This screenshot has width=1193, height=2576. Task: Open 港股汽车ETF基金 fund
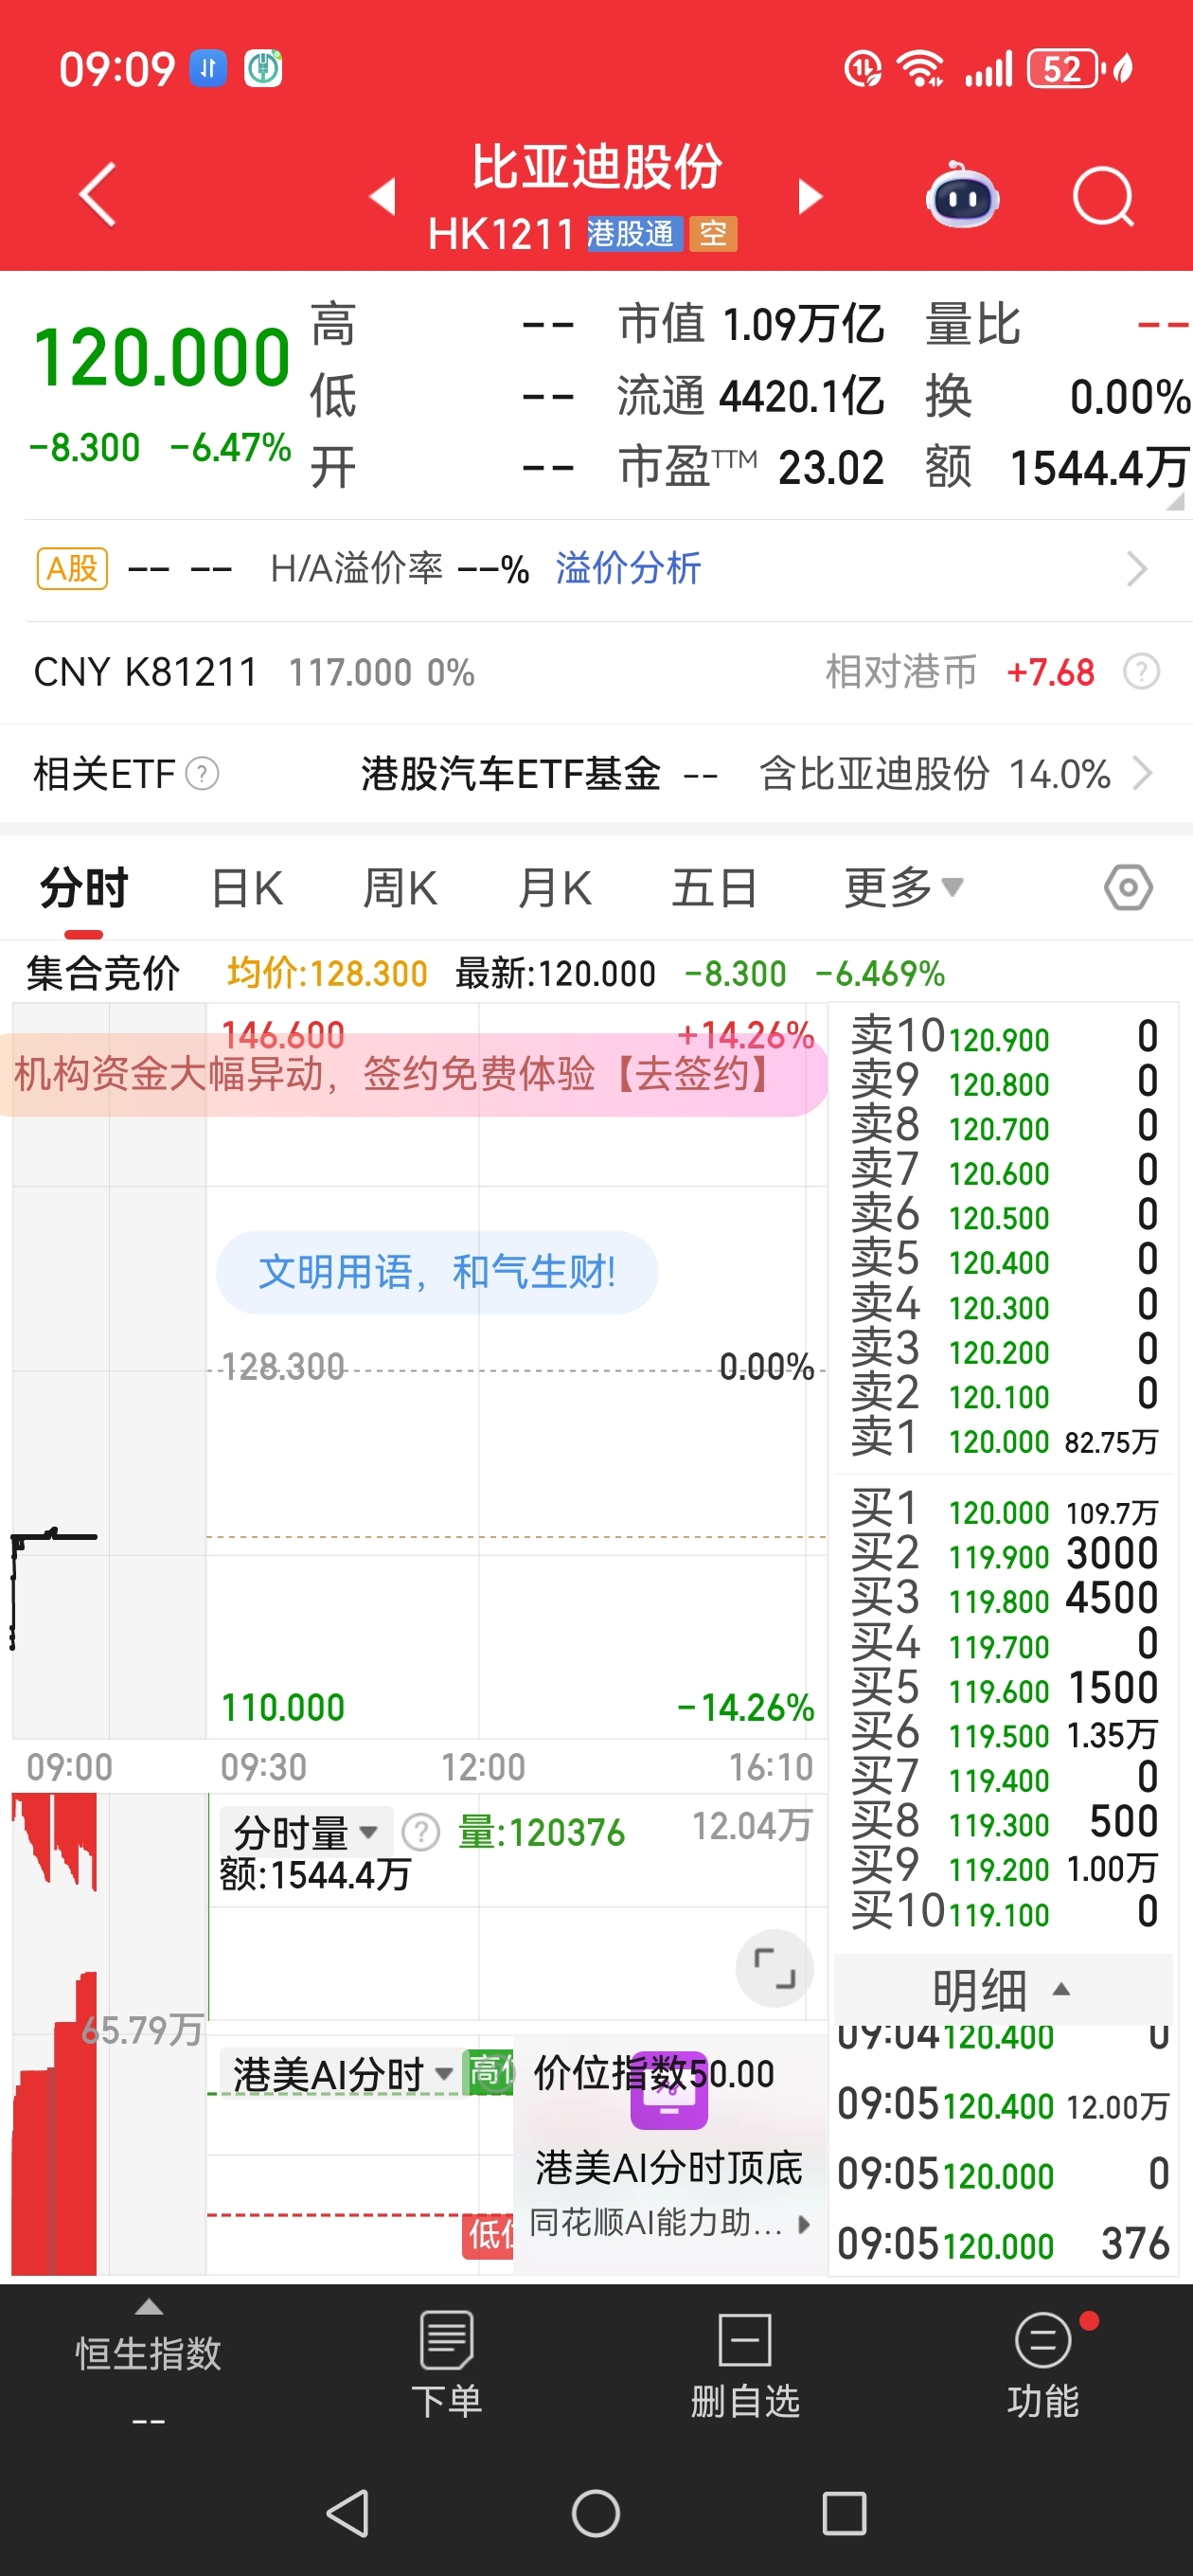tap(511, 774)
